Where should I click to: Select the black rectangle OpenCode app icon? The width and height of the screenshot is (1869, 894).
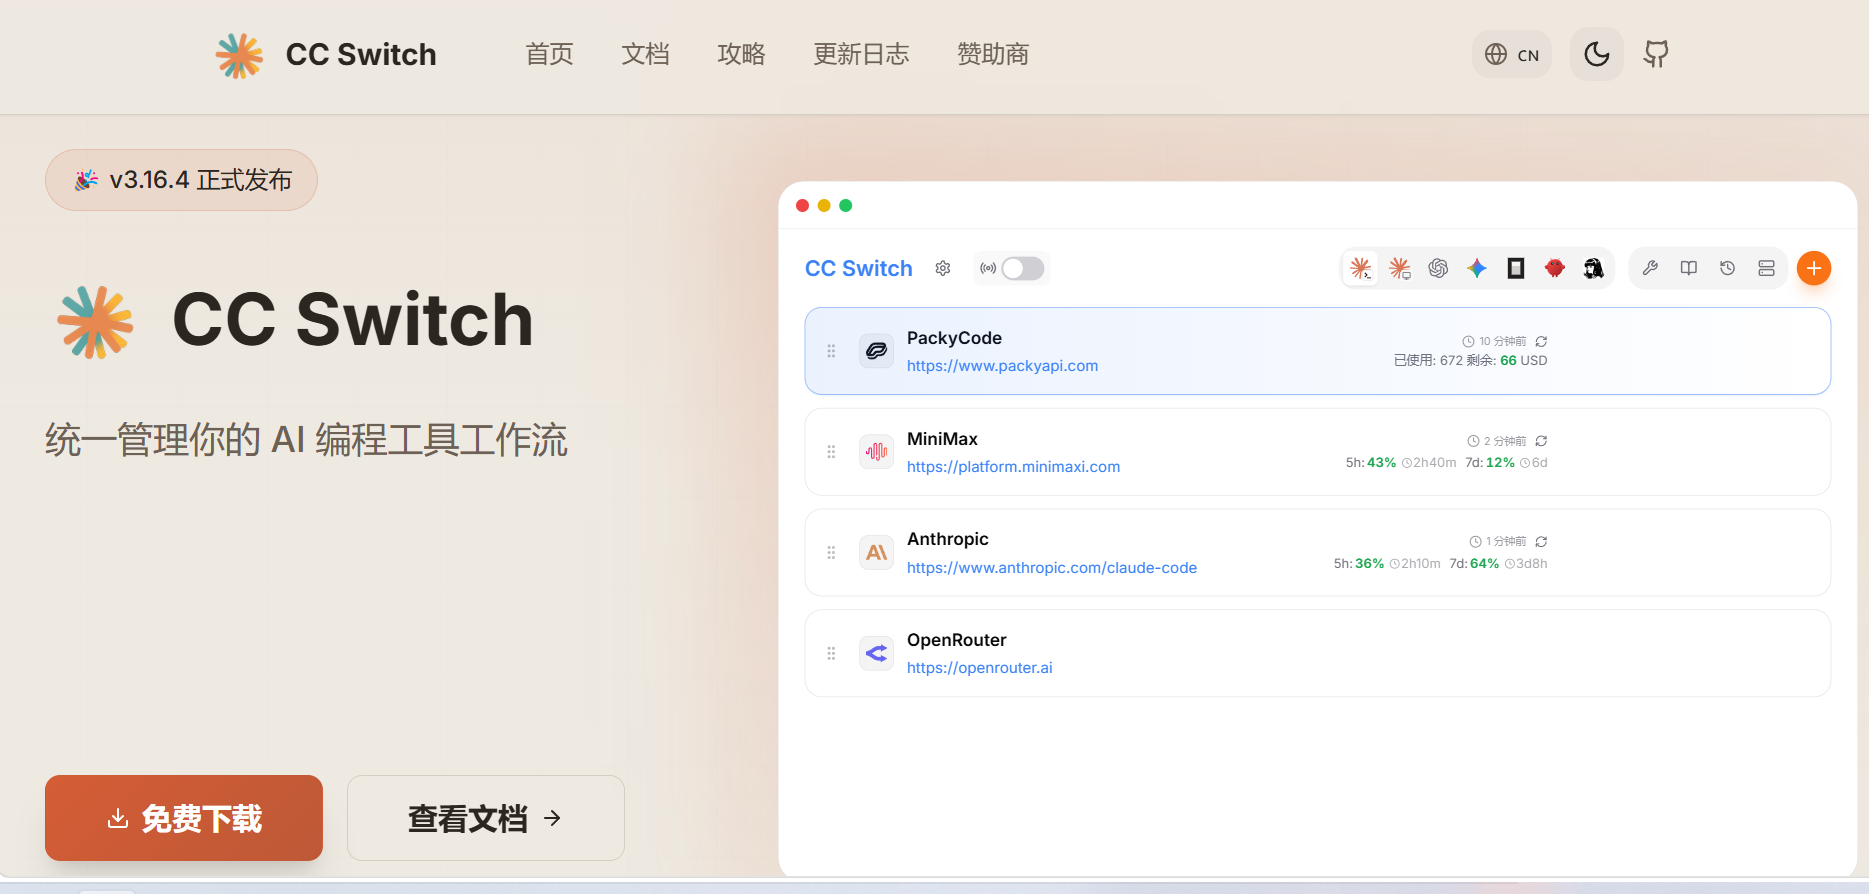point(1516,268)
